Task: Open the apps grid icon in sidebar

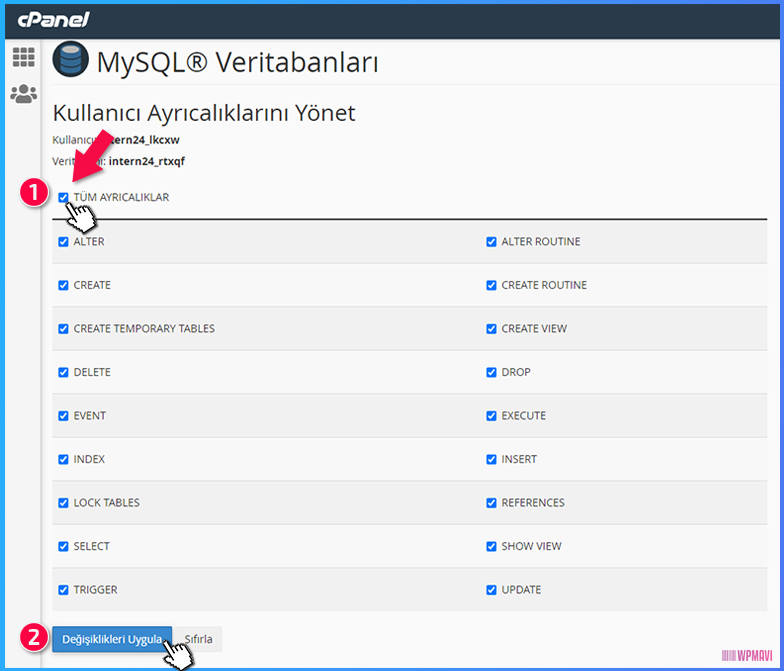Action: click(24, 57)
